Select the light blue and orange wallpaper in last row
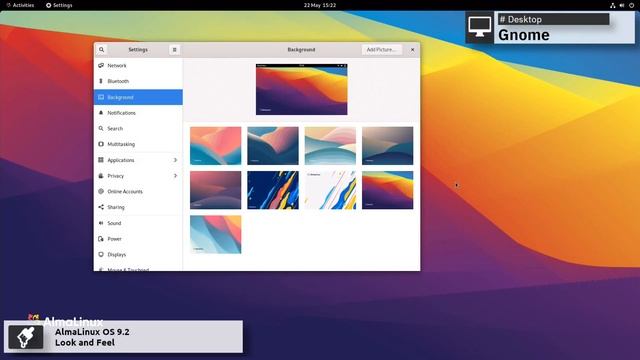This screenshot has width=640, height=360. pyautogui.click(x=216, y=235)
